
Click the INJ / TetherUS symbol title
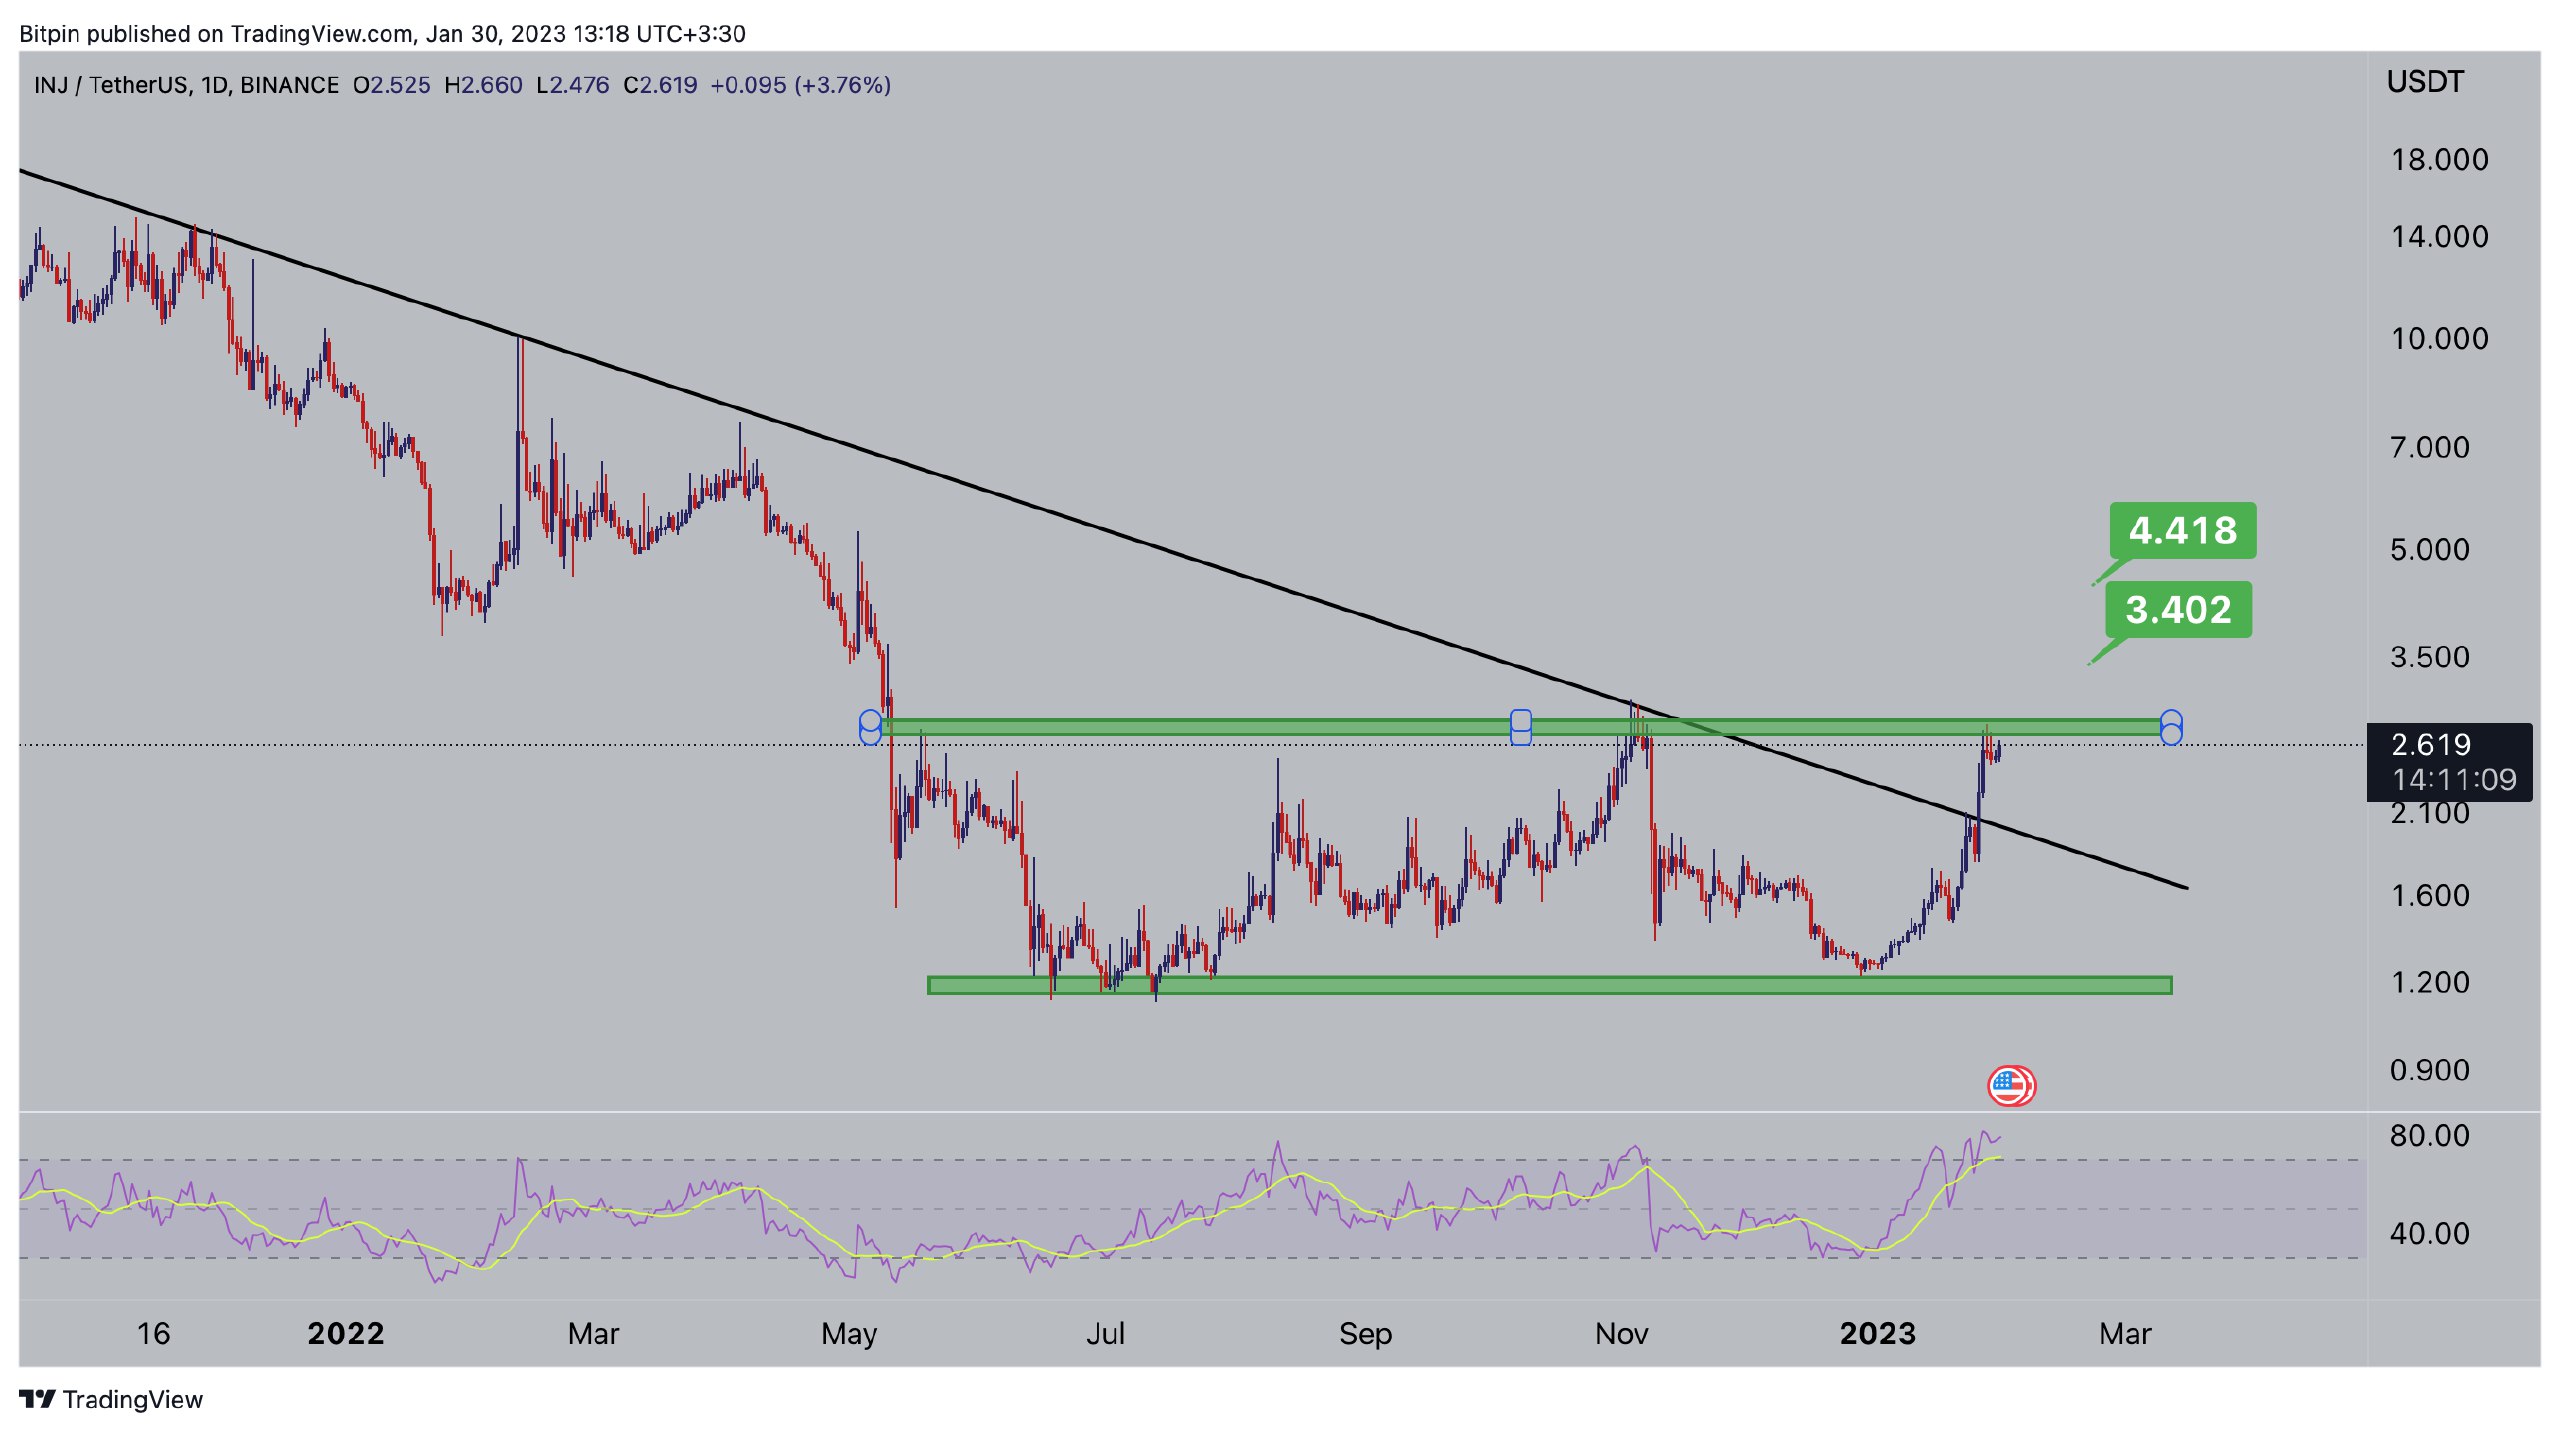(110, 85)
